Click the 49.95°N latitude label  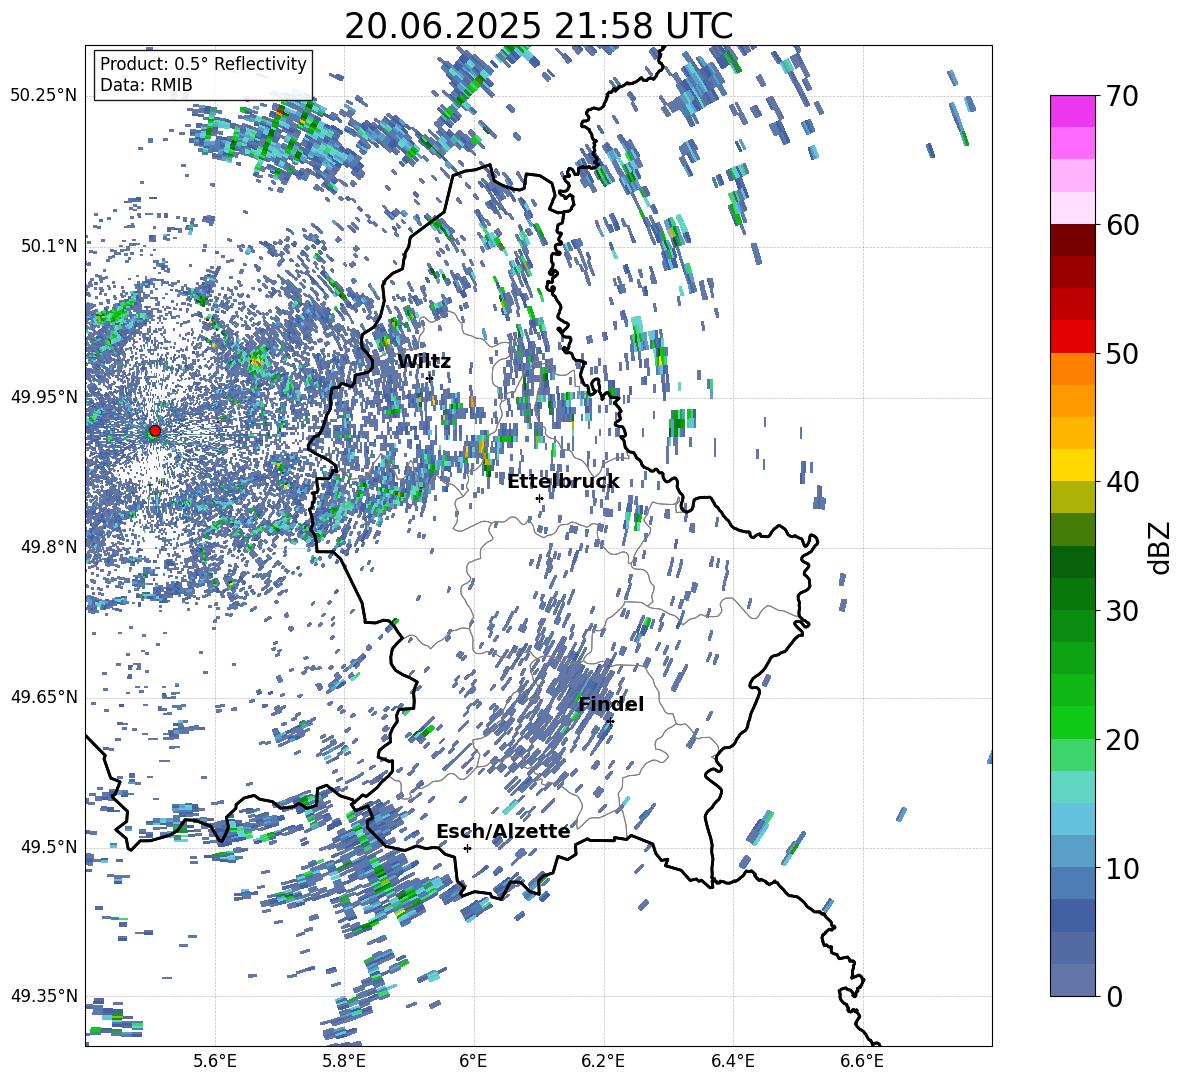44,397
